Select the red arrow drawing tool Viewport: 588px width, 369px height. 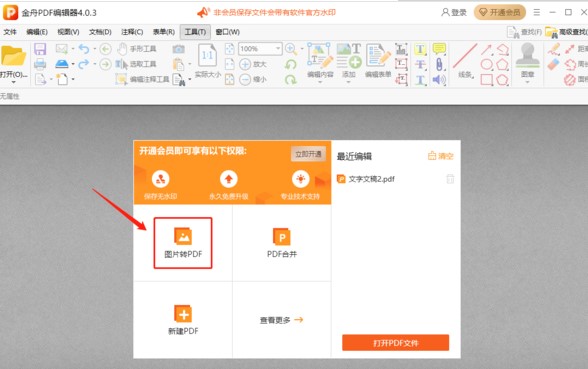pyautogui.click(x=487, y=49)
